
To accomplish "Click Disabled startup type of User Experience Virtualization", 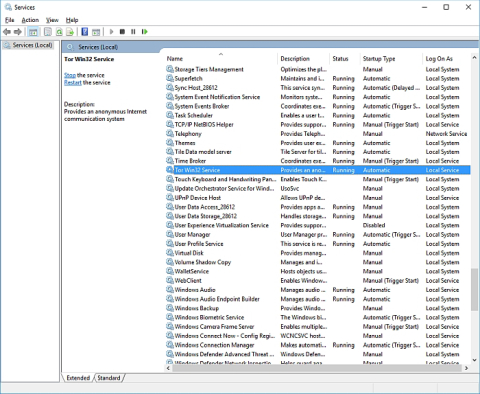I will tap(374, 225).
